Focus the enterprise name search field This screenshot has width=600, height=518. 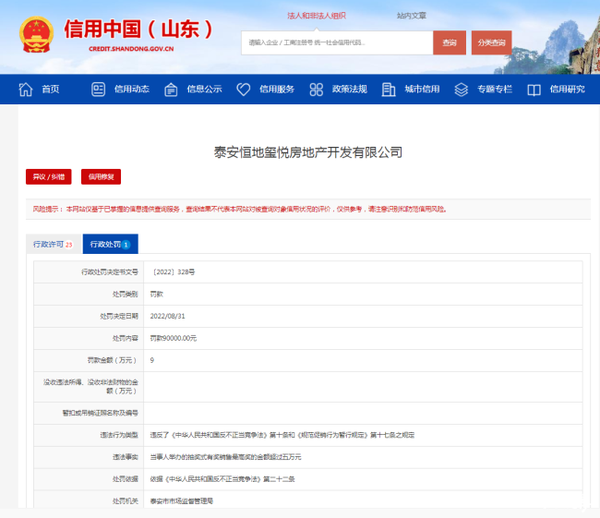coord(337,42)
